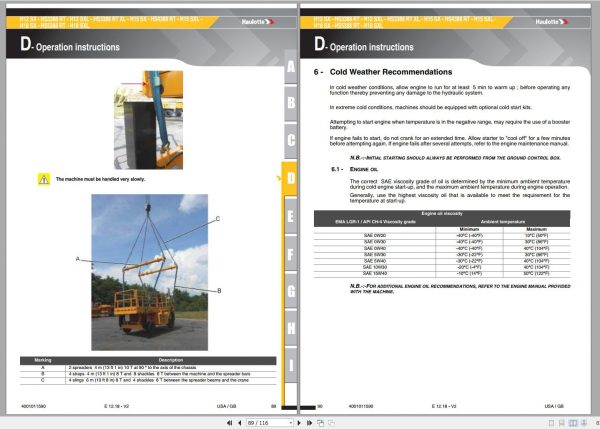Viewport: 600px width, 429px height.
Task: Click 'The machine must be handled very slowly' text
Action: [x=100, y=179]
